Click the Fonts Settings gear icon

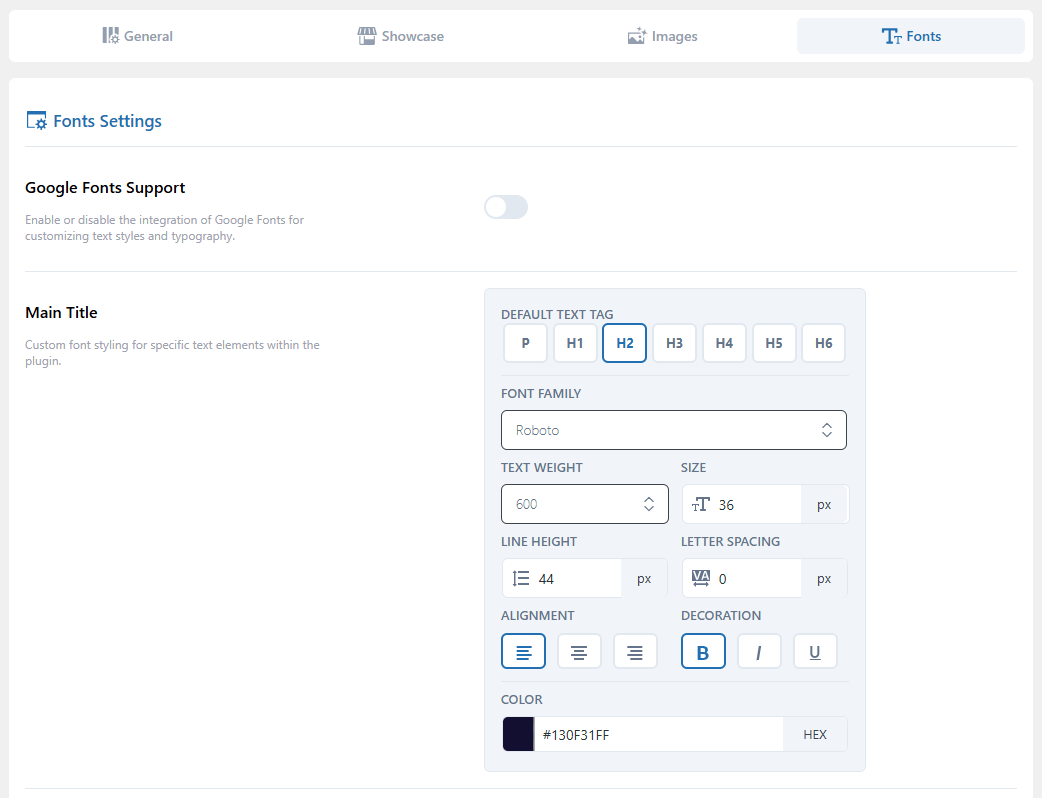[37, 121]
